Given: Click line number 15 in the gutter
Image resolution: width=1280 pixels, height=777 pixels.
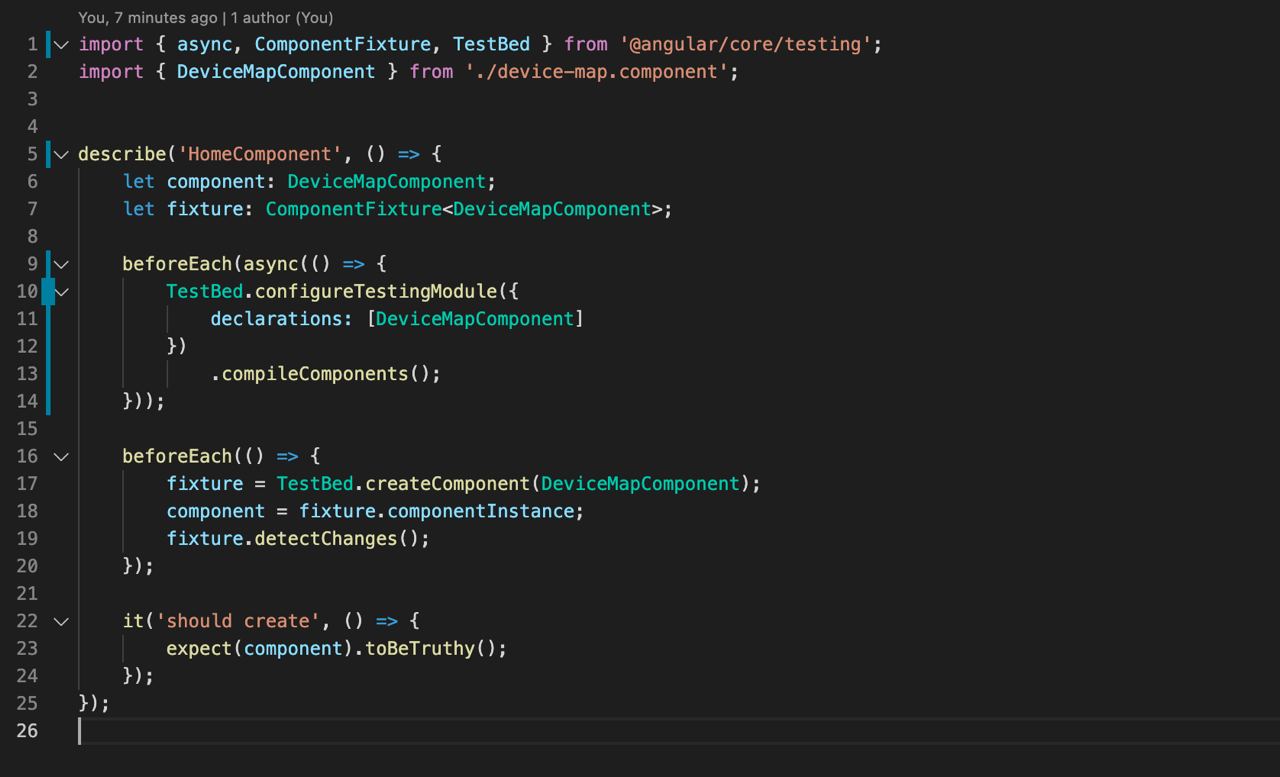Looking at the screenshot, I should click(x=27, y=428).
